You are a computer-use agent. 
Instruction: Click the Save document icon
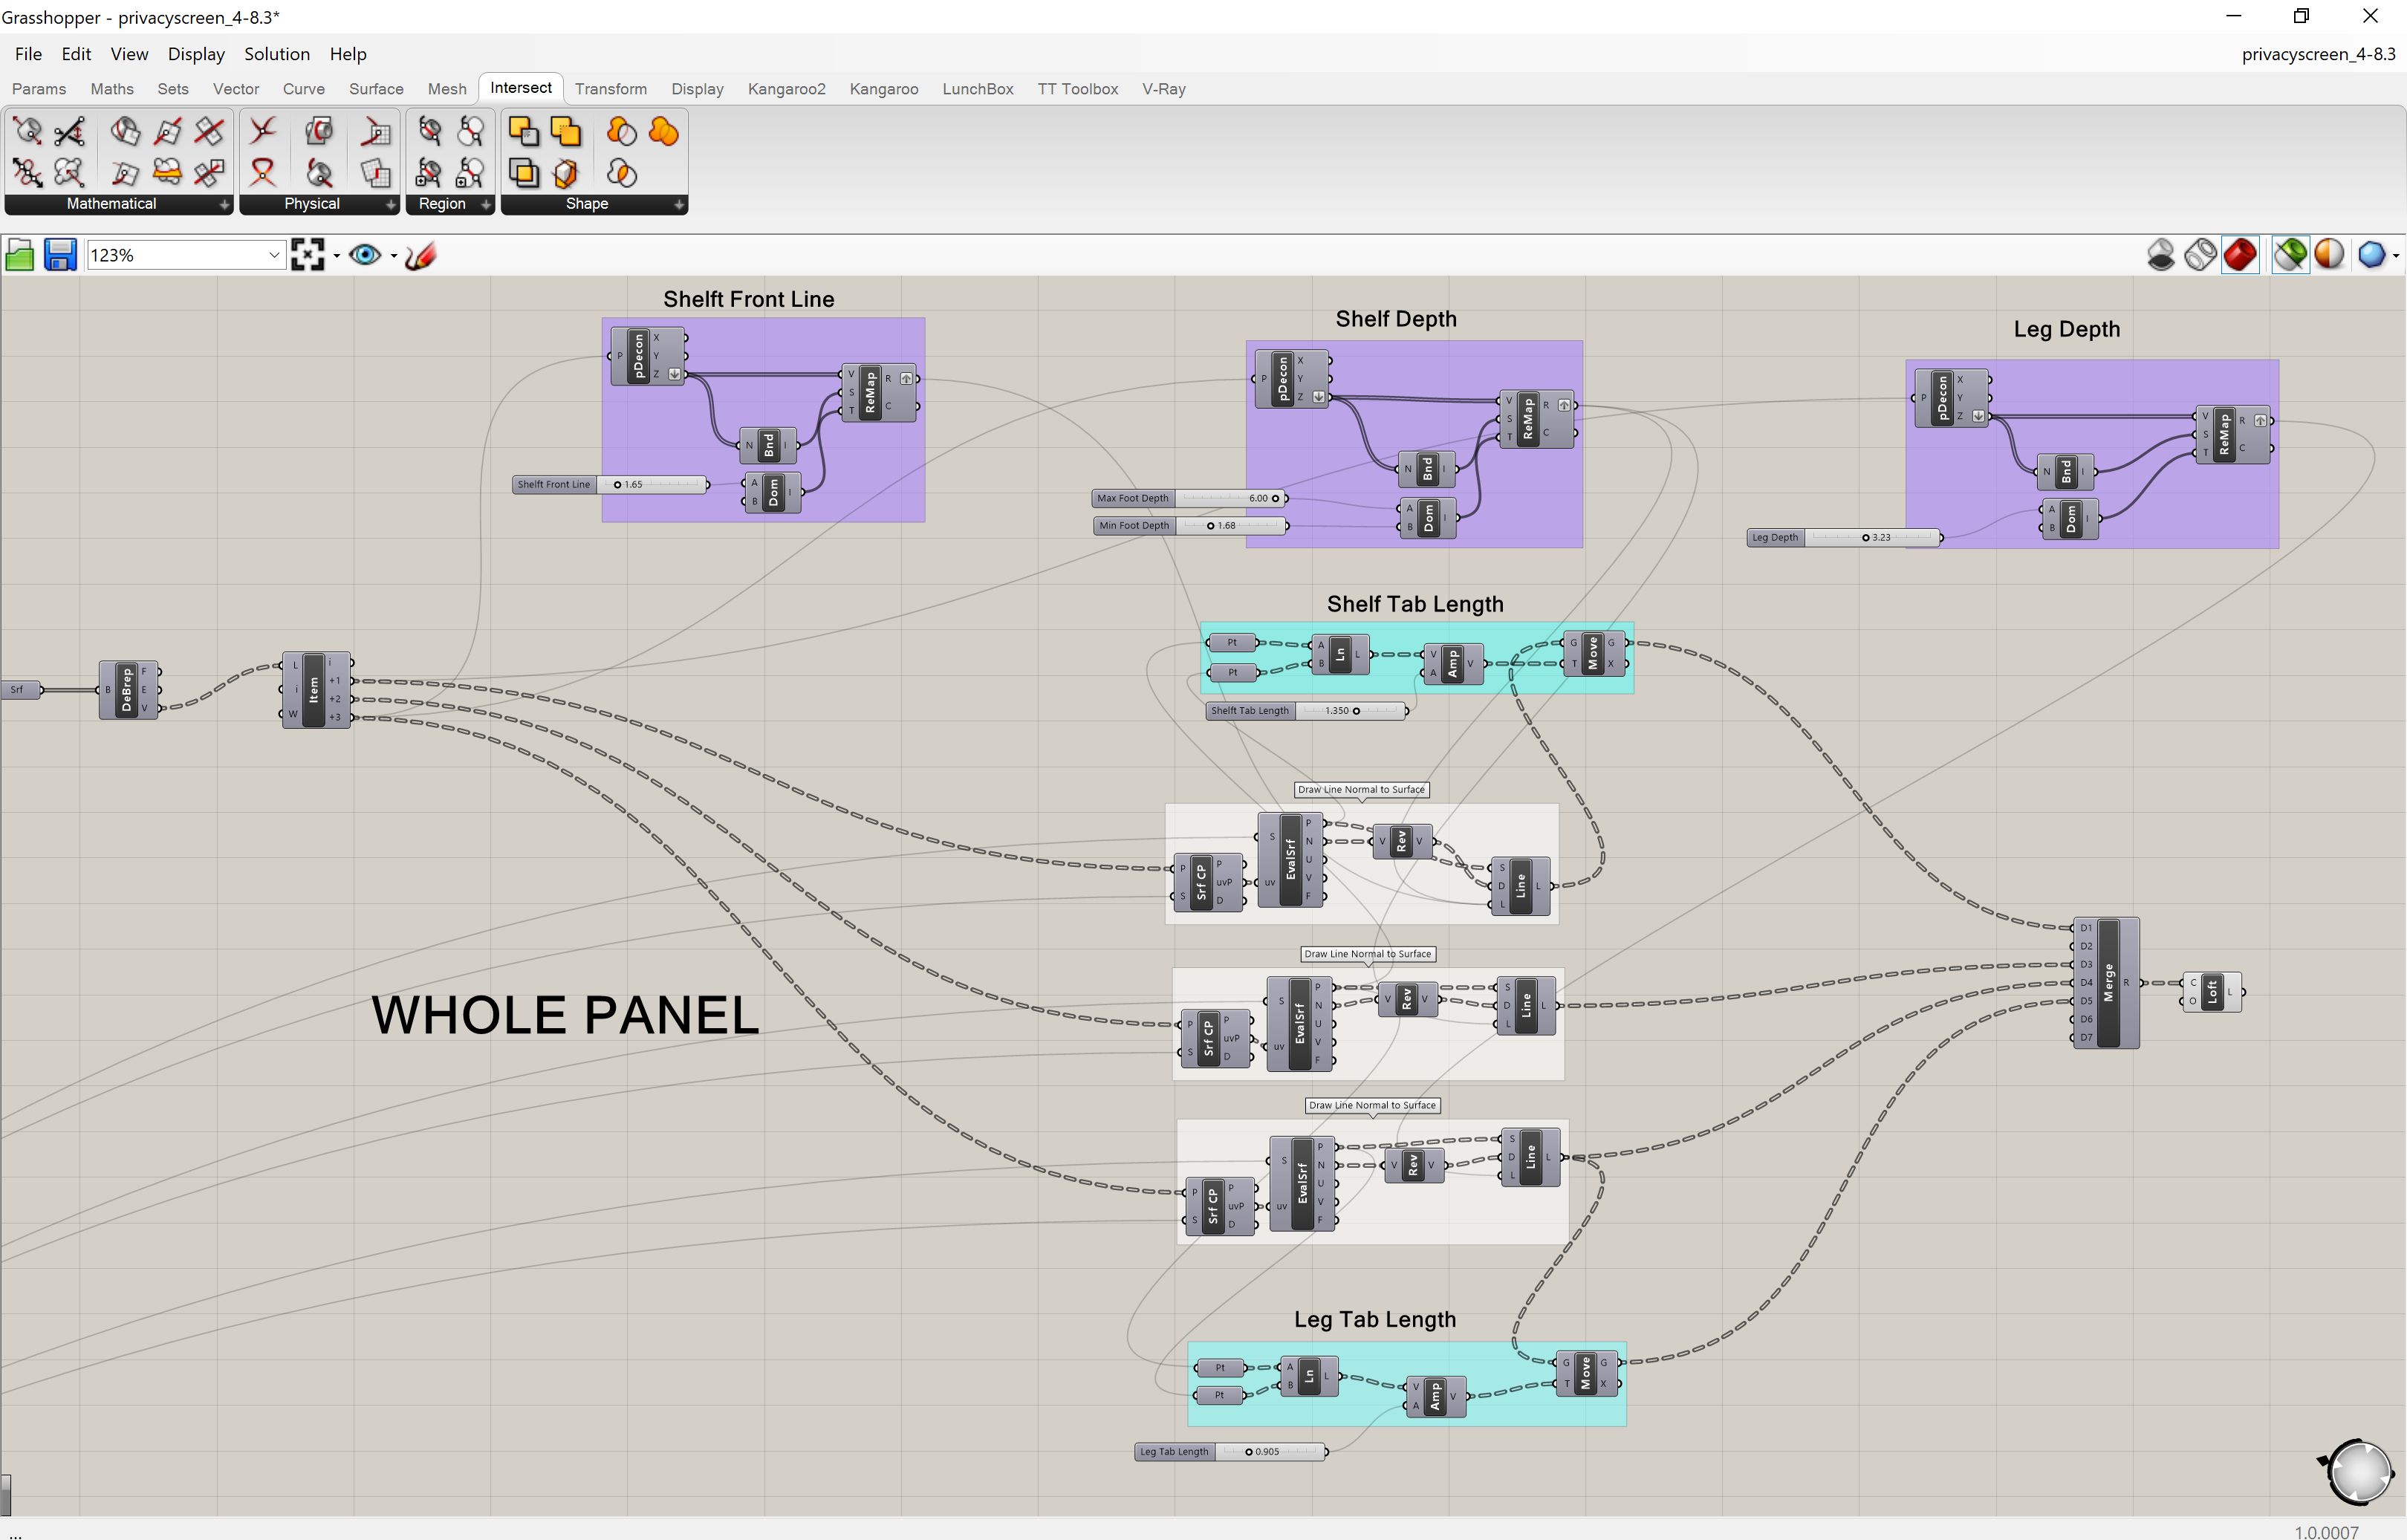(x=59, y=254)
